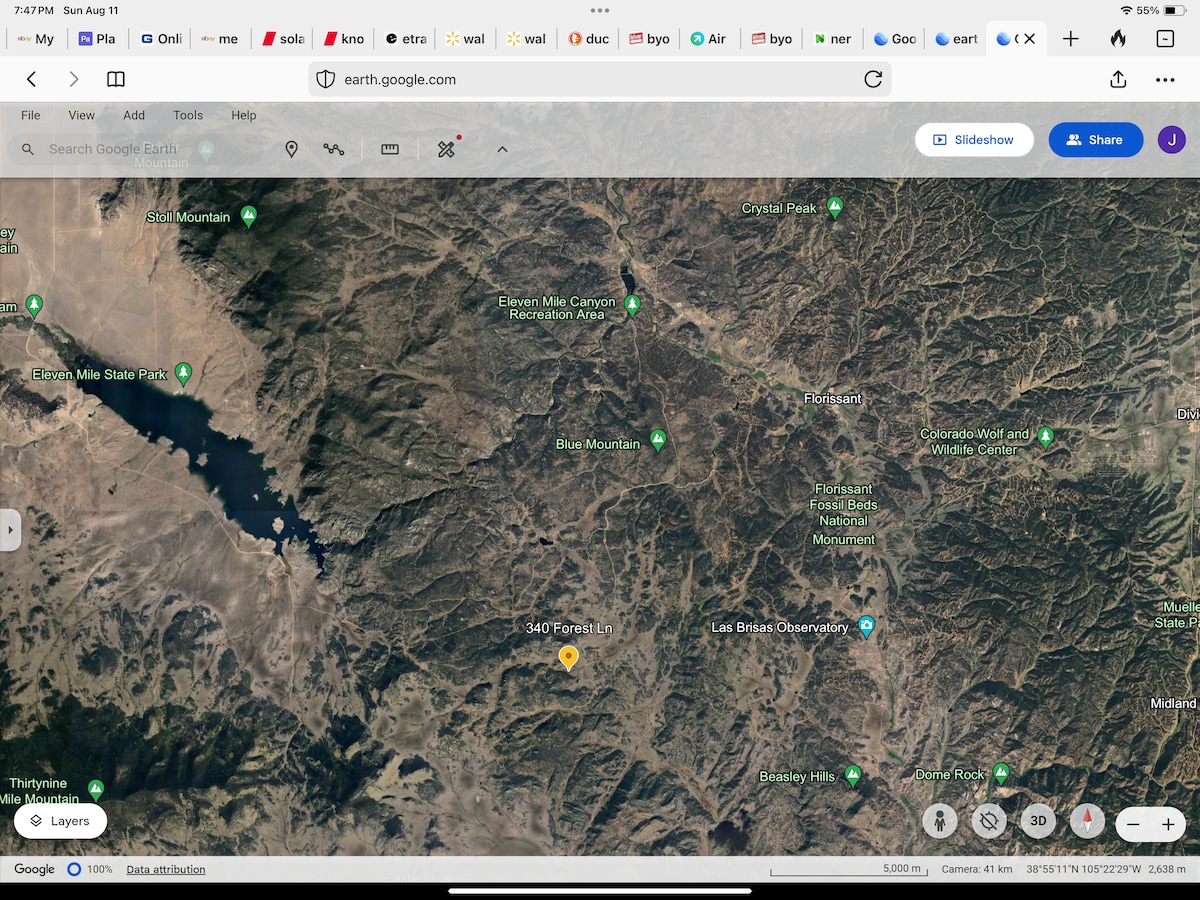Click Florissant Fossil Beds National Monument label
The height and width of the screenshot is (900, 1200).
(844, 514)
